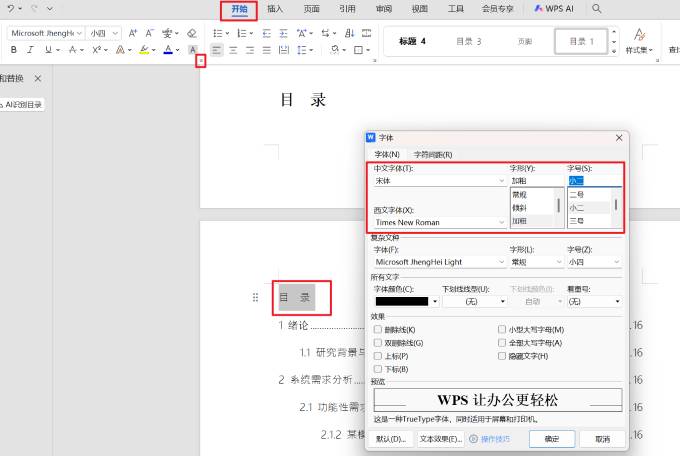Decrease font size with A- icon
The image size is (680, 456).
pyautogui.click(x=150, y=33)
